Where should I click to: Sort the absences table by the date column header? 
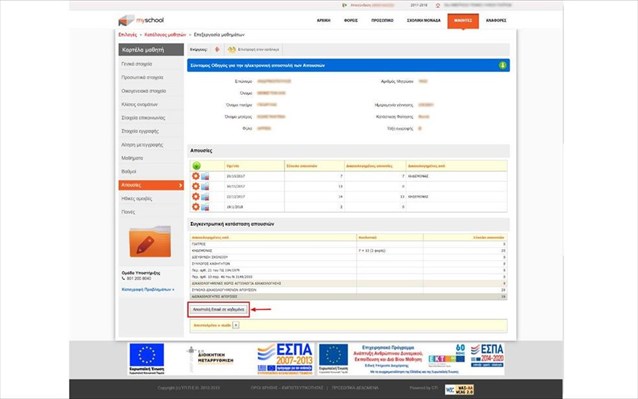click(x=233, y=166)
